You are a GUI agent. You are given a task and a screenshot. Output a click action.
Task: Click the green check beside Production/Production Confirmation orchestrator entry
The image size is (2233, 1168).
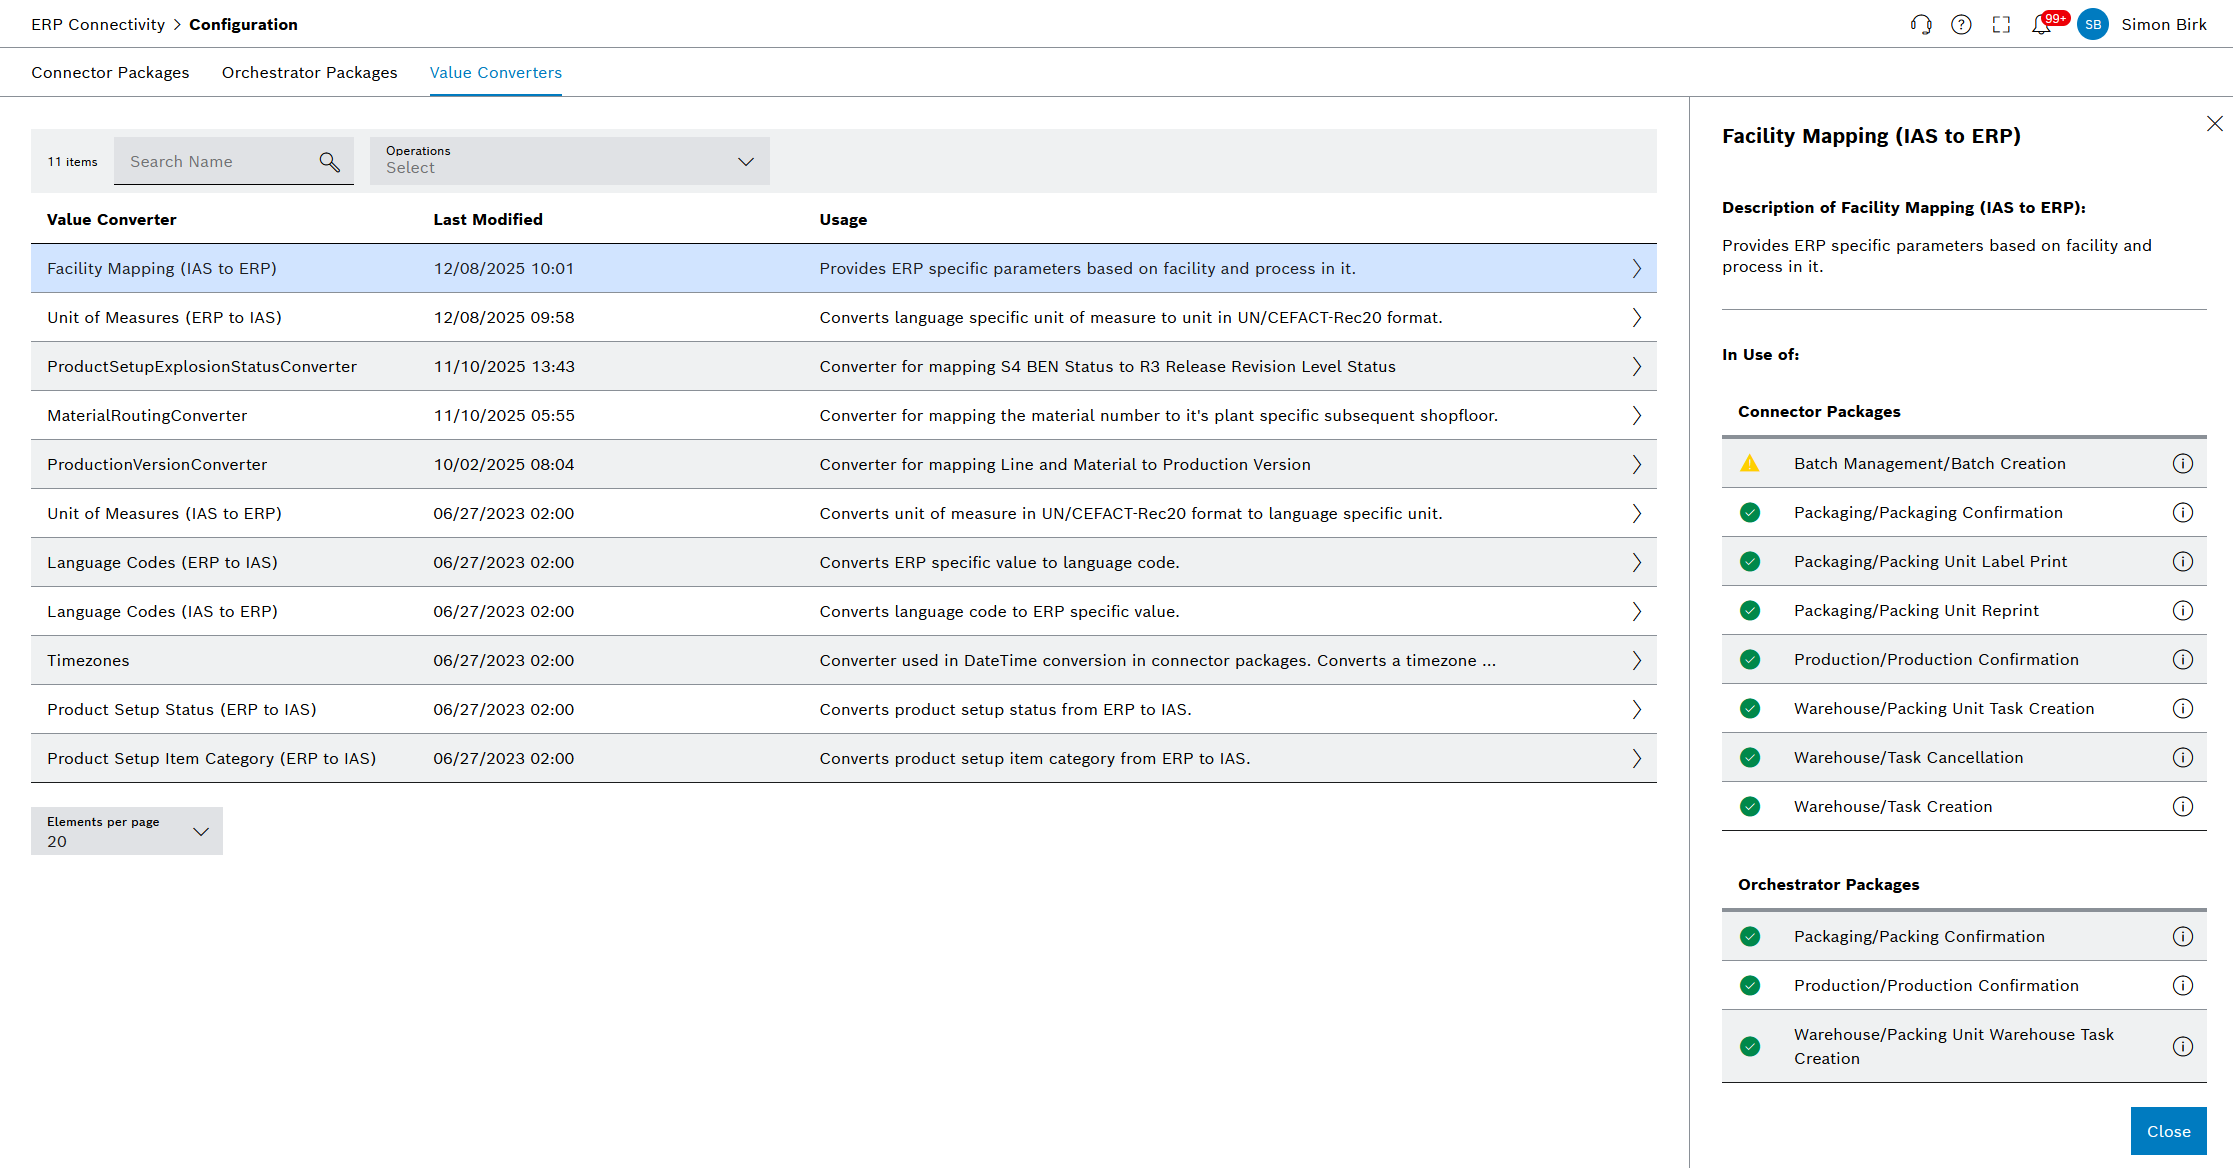click(x=1750, y=985)
